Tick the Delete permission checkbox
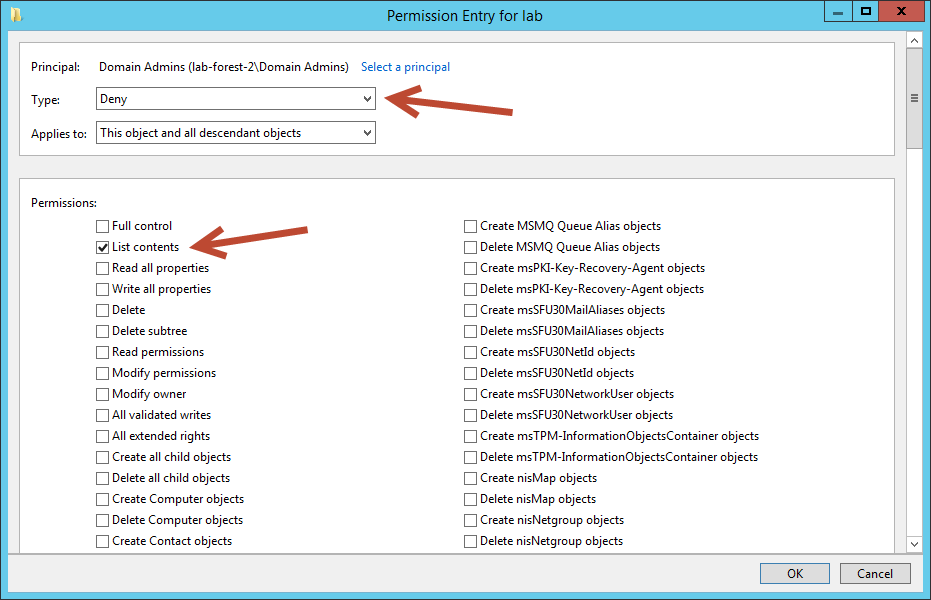The height and width of the screenshot is (600, 931). 103,310
